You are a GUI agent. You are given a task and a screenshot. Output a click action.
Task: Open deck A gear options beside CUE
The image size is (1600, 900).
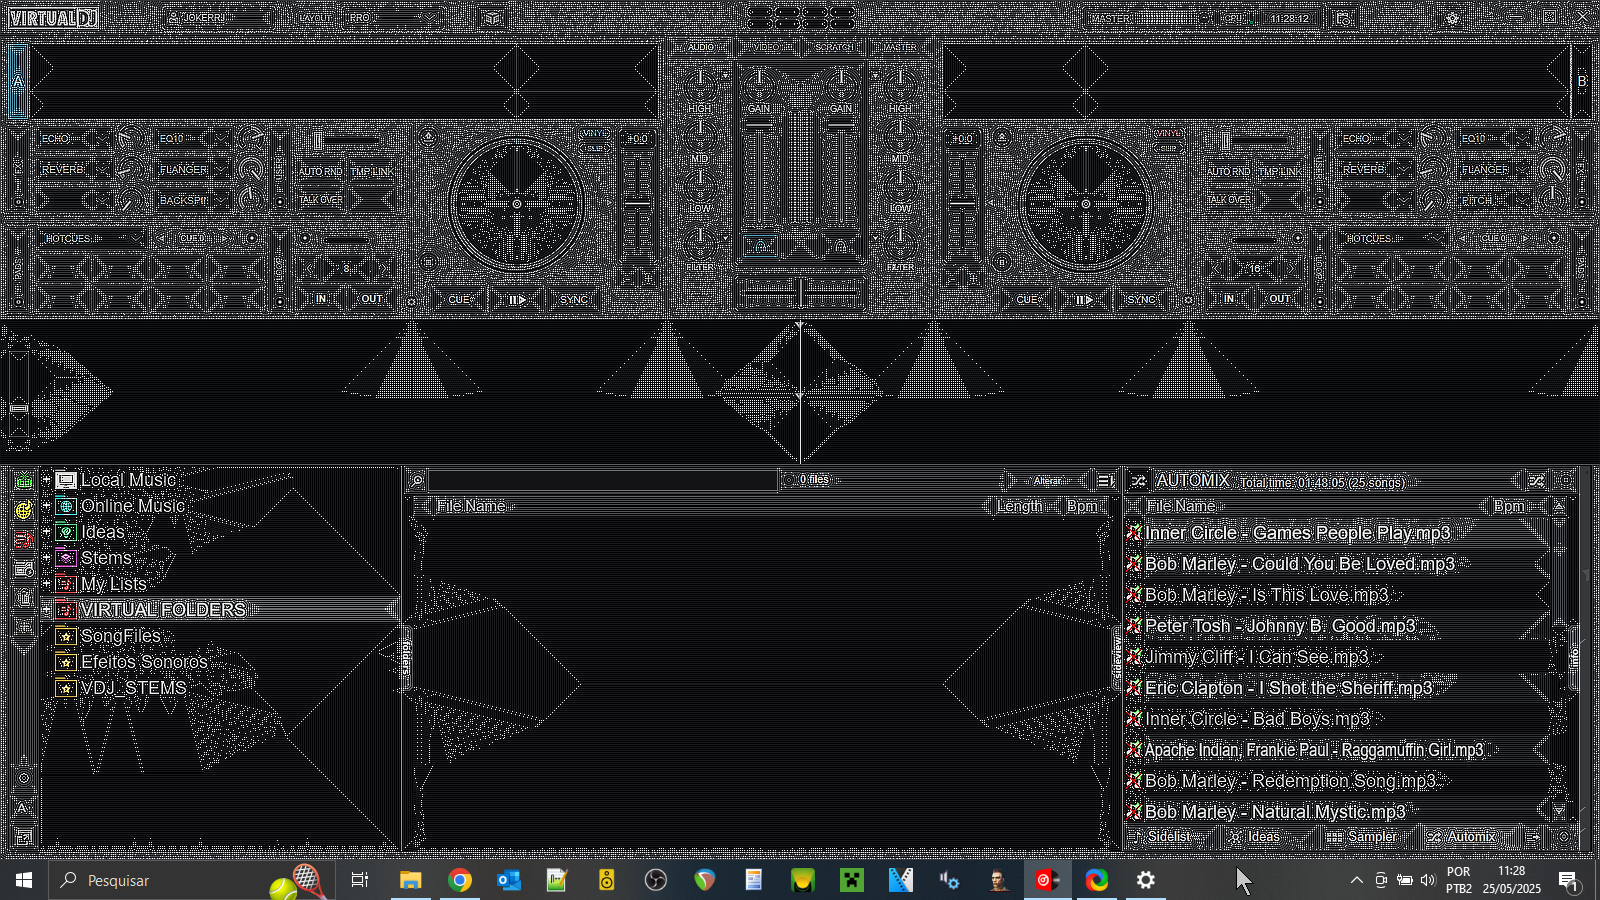tap(412, 299)
